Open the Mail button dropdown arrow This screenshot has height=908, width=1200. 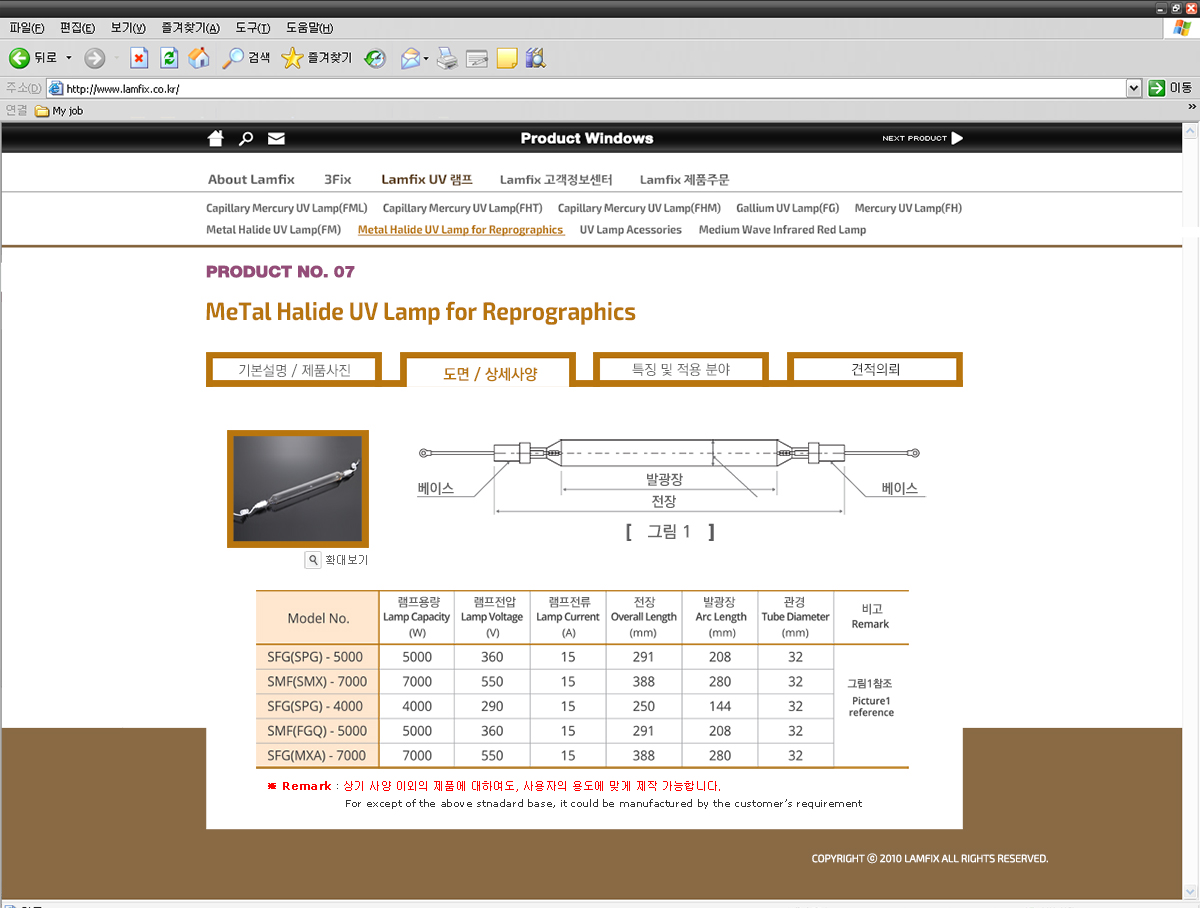[426, 58]
